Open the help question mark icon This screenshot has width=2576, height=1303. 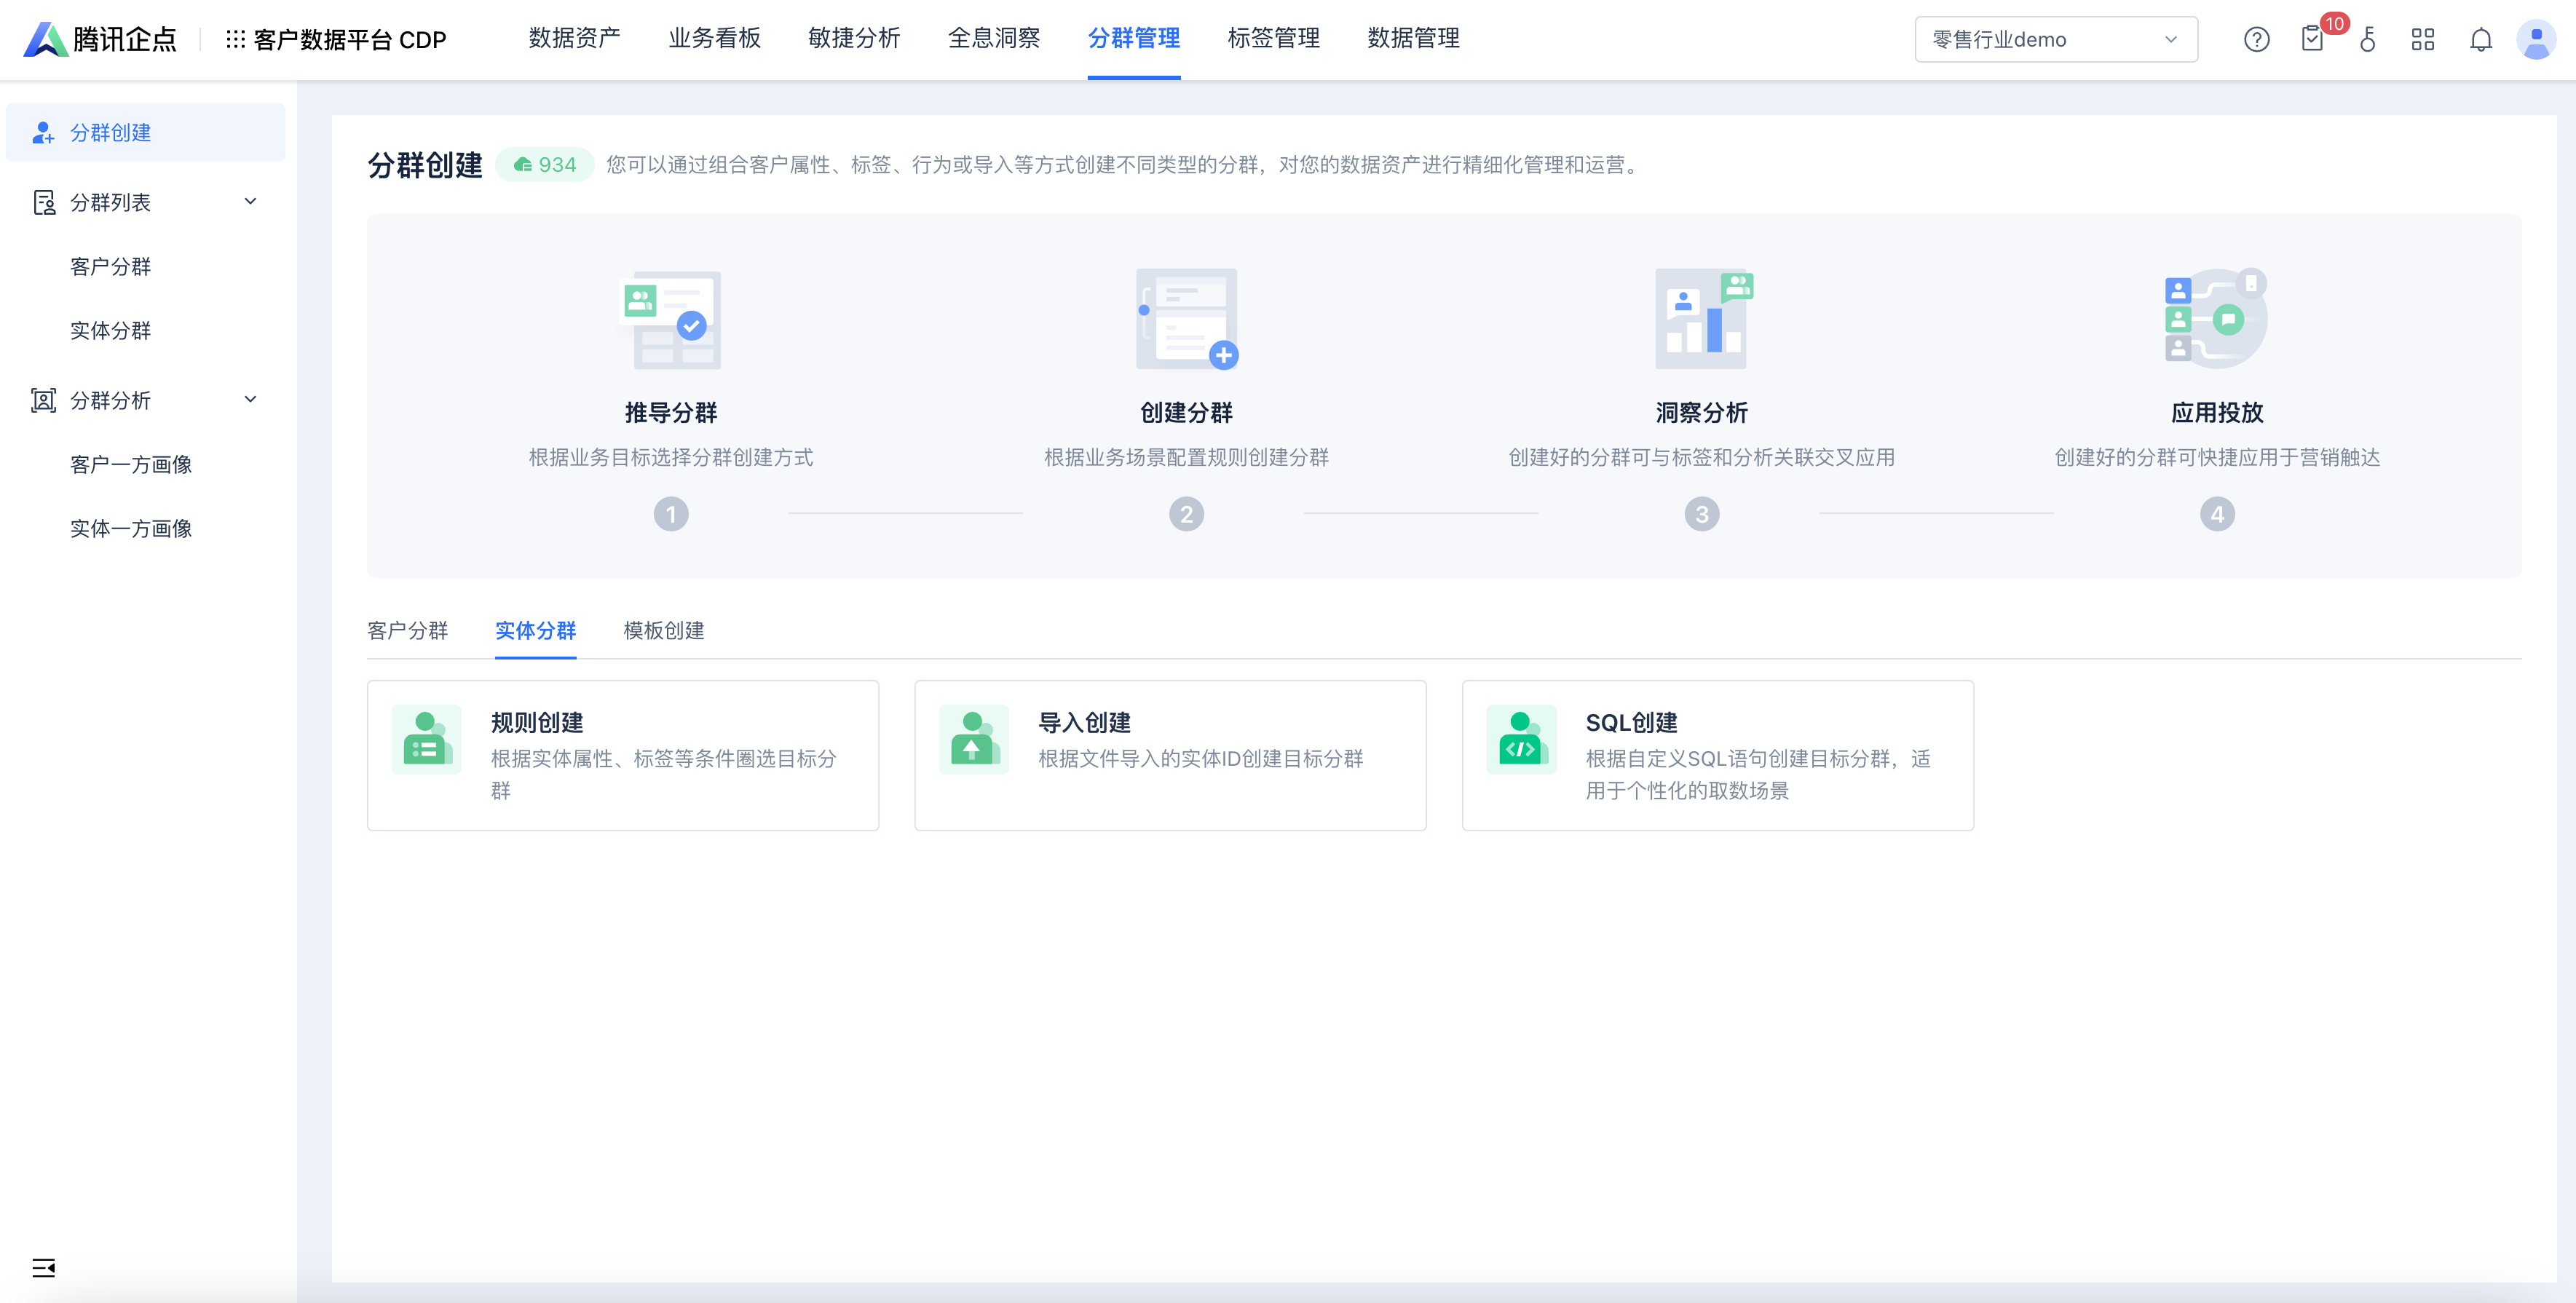point(2256,40)
